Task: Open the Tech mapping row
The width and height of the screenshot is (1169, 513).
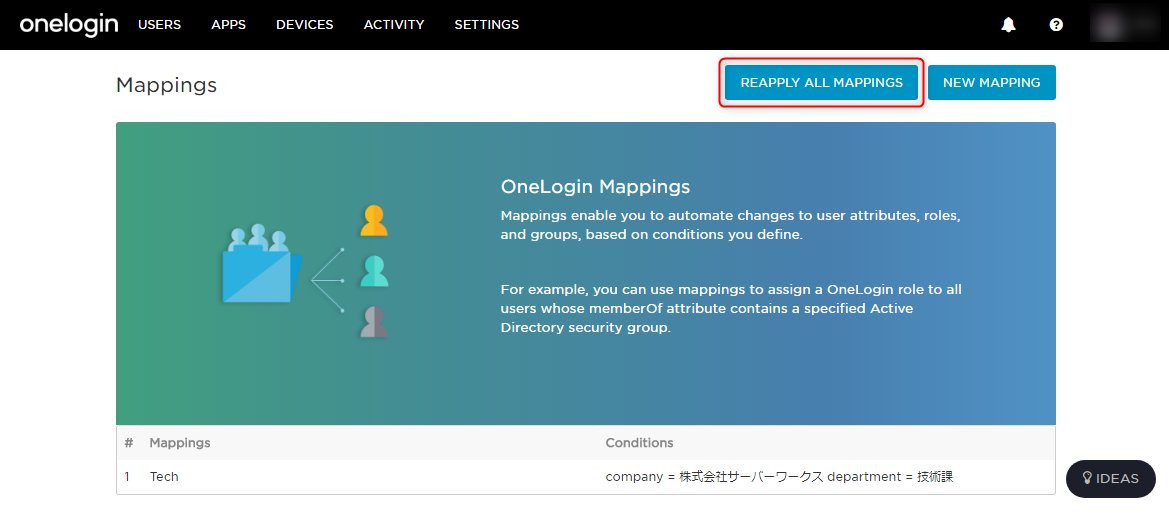Action: point(585,476)
